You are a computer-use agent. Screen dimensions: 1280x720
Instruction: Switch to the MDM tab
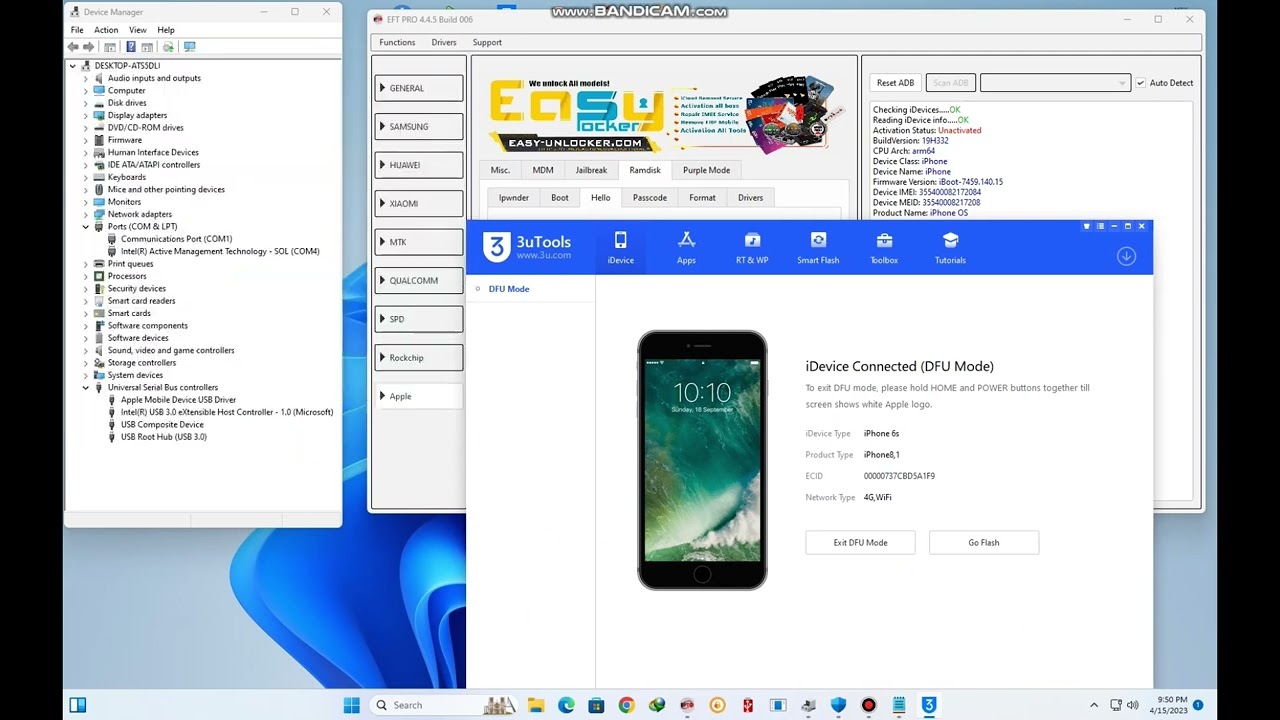coord(543,170)
